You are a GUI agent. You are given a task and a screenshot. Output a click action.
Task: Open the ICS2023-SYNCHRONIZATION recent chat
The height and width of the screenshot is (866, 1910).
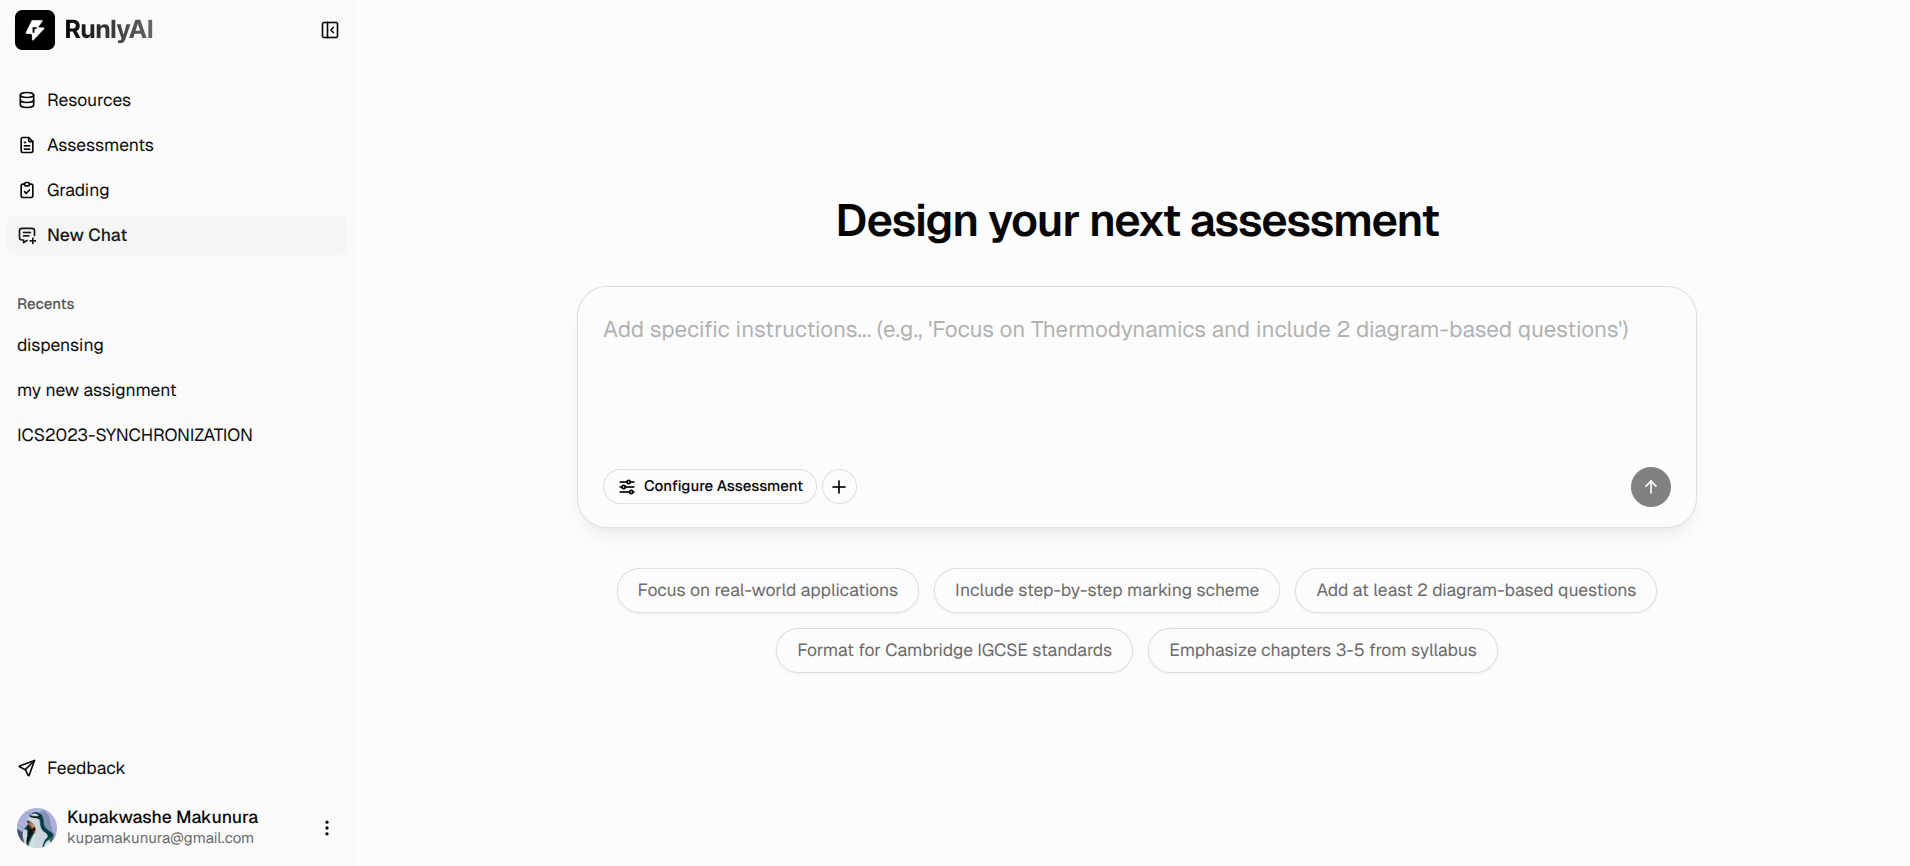[134, 435]
